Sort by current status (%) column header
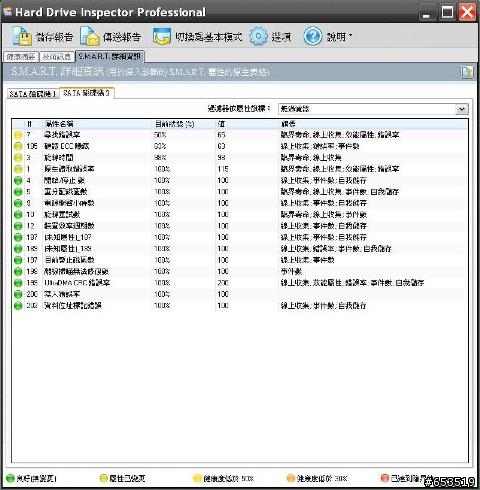Image resolution: width=480 pixels, height=490 pixels. point(174,124)
